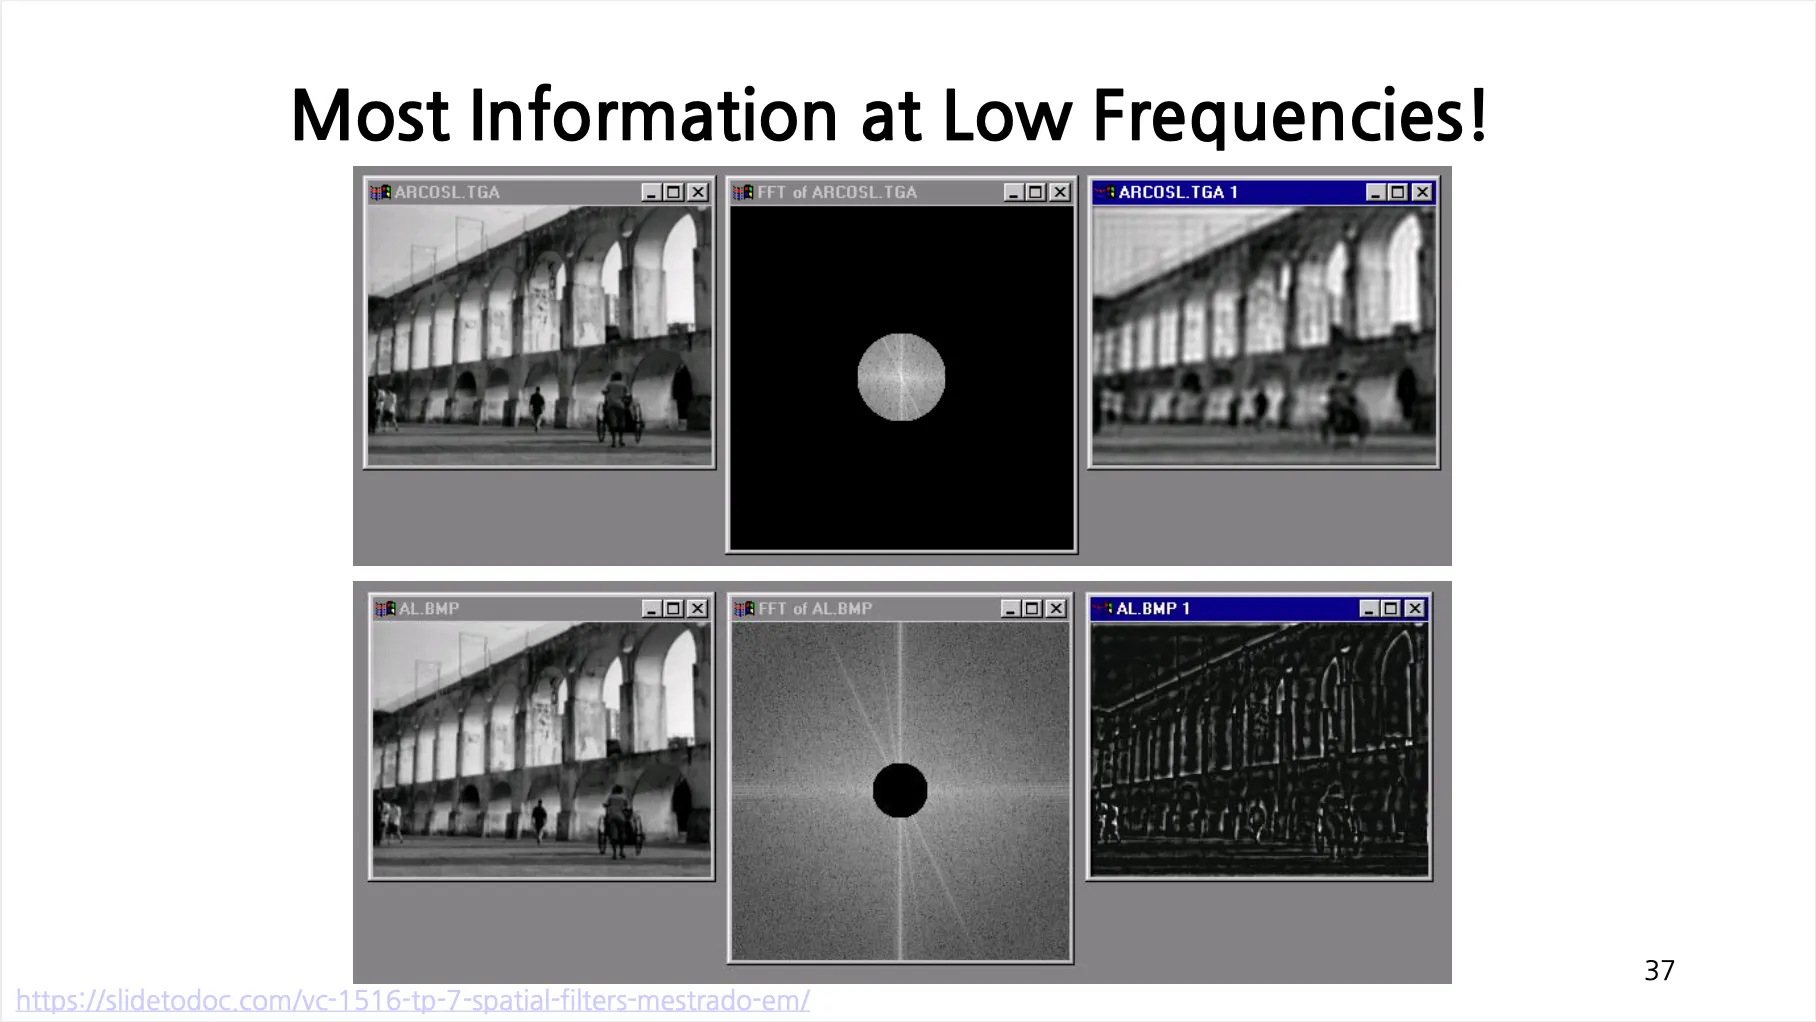Image resolution: width=1816 pixels, height=1022 pixels.
Task: Minimize the AL.BMP window
Action: [652, 608]
